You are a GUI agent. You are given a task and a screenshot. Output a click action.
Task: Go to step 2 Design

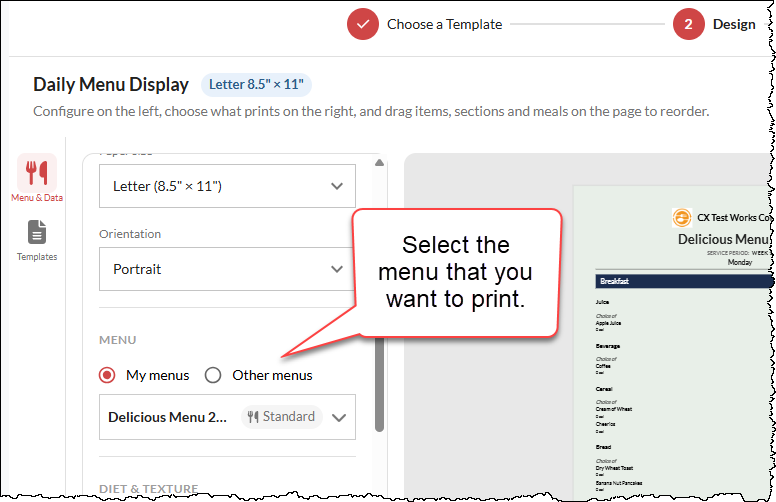click(688, 24)
